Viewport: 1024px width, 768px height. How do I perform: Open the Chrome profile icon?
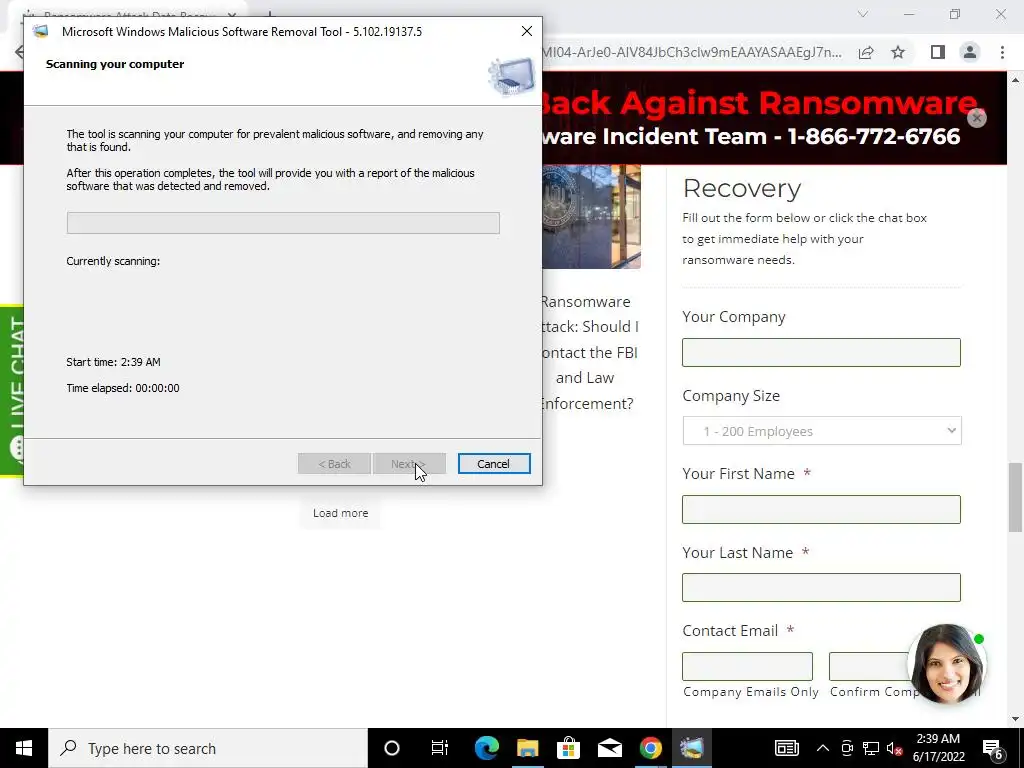[x=970, y=52]
